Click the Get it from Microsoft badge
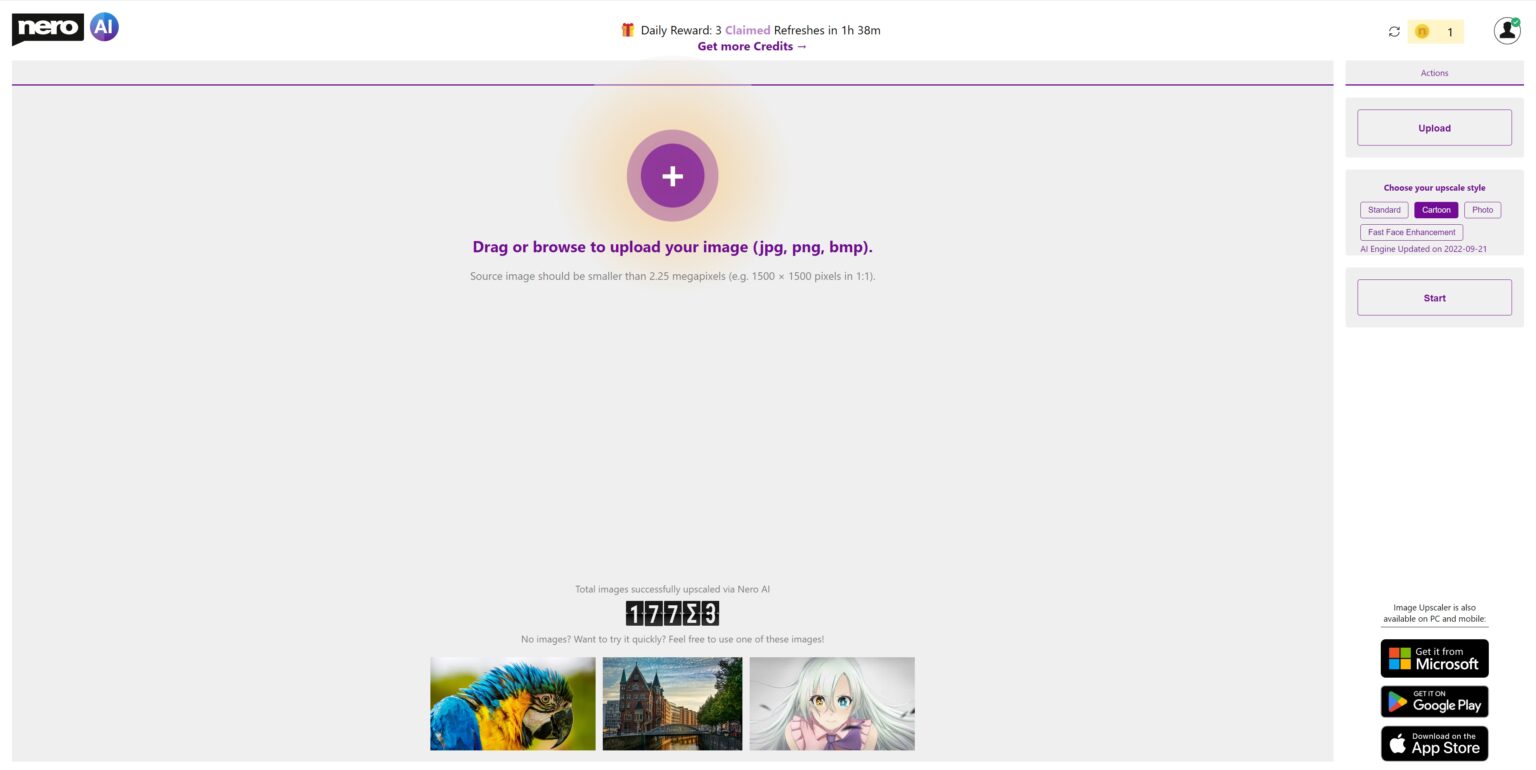 [1434, 658]
